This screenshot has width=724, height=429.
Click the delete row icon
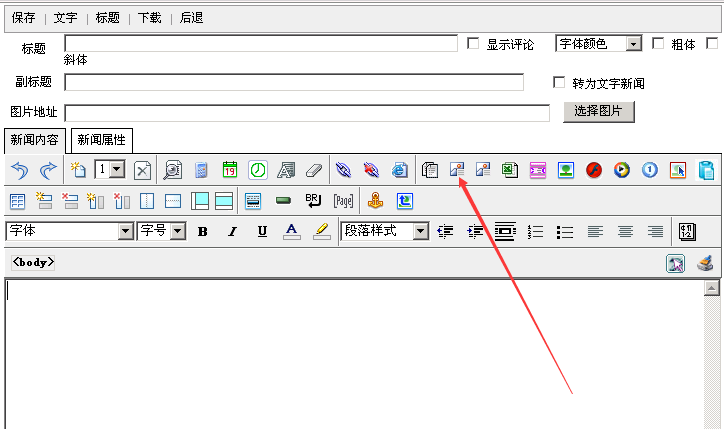click(x=70, y=201)
